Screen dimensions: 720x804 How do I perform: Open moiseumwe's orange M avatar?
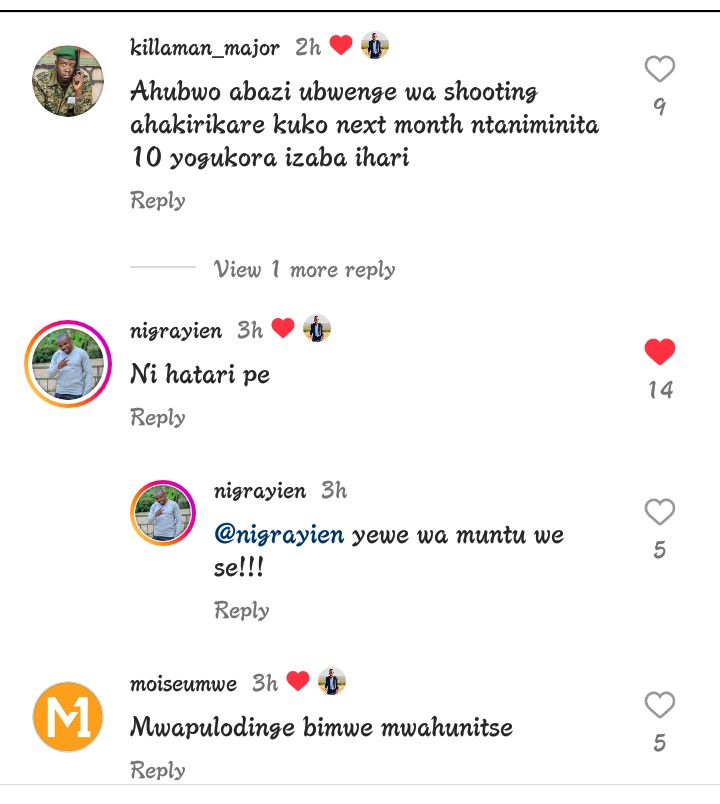68,716
